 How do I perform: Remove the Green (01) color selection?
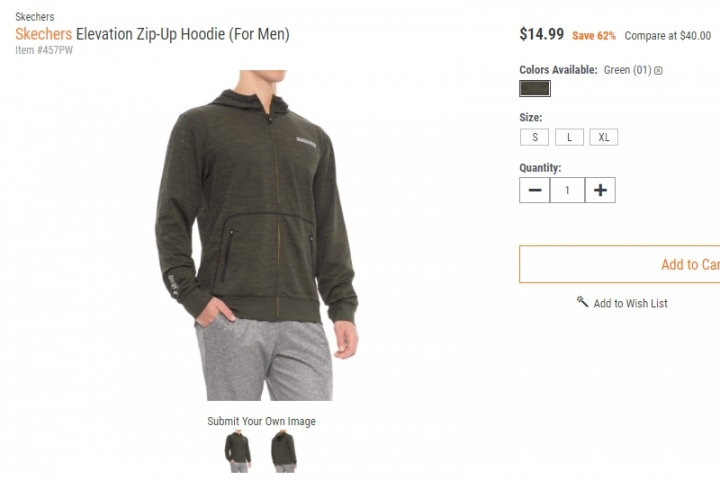[658, 70]
